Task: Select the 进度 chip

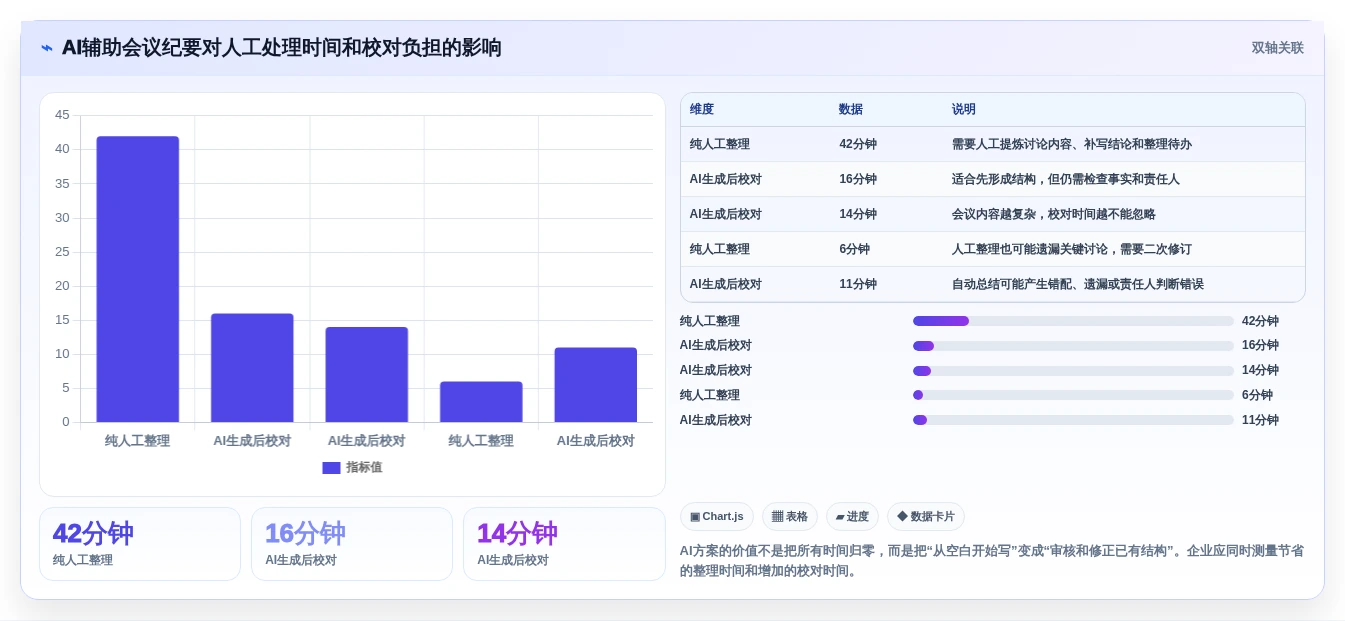Action: (852, 517)
